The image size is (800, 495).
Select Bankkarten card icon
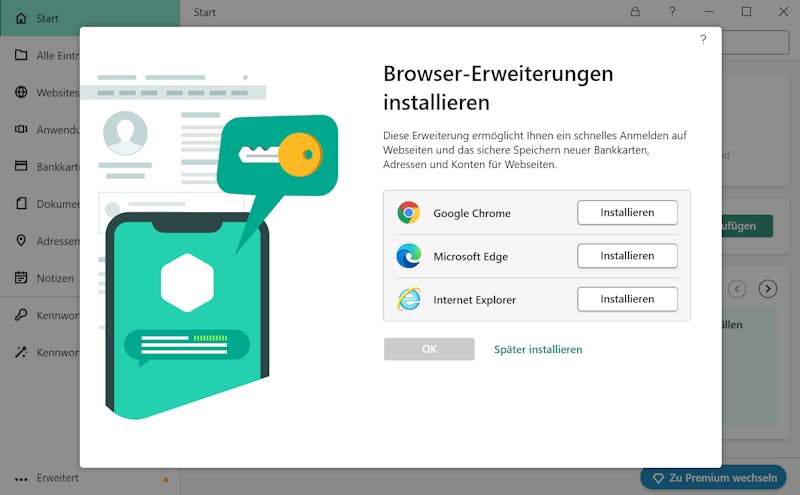pos(21,166)
